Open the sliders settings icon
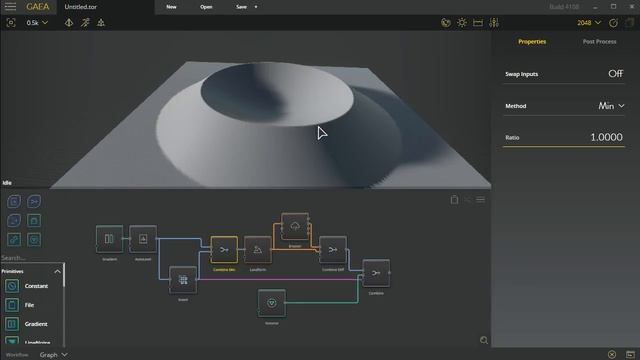The image size is (640, 360). (x=494, y=23)
